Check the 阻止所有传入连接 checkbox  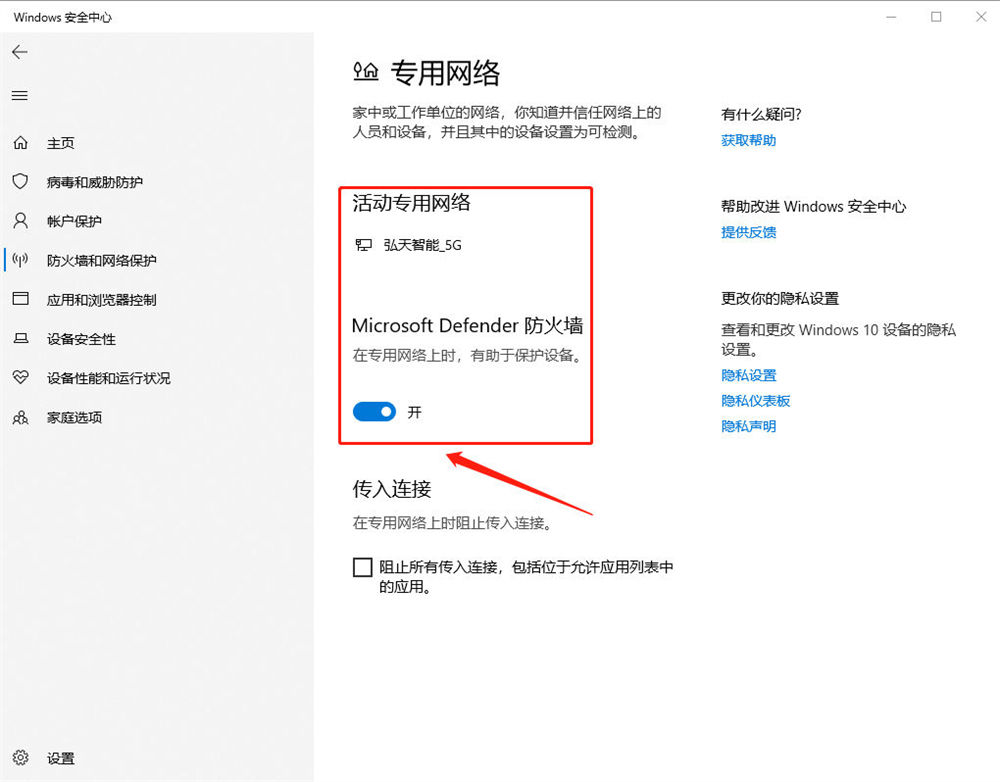coord(362,567)
